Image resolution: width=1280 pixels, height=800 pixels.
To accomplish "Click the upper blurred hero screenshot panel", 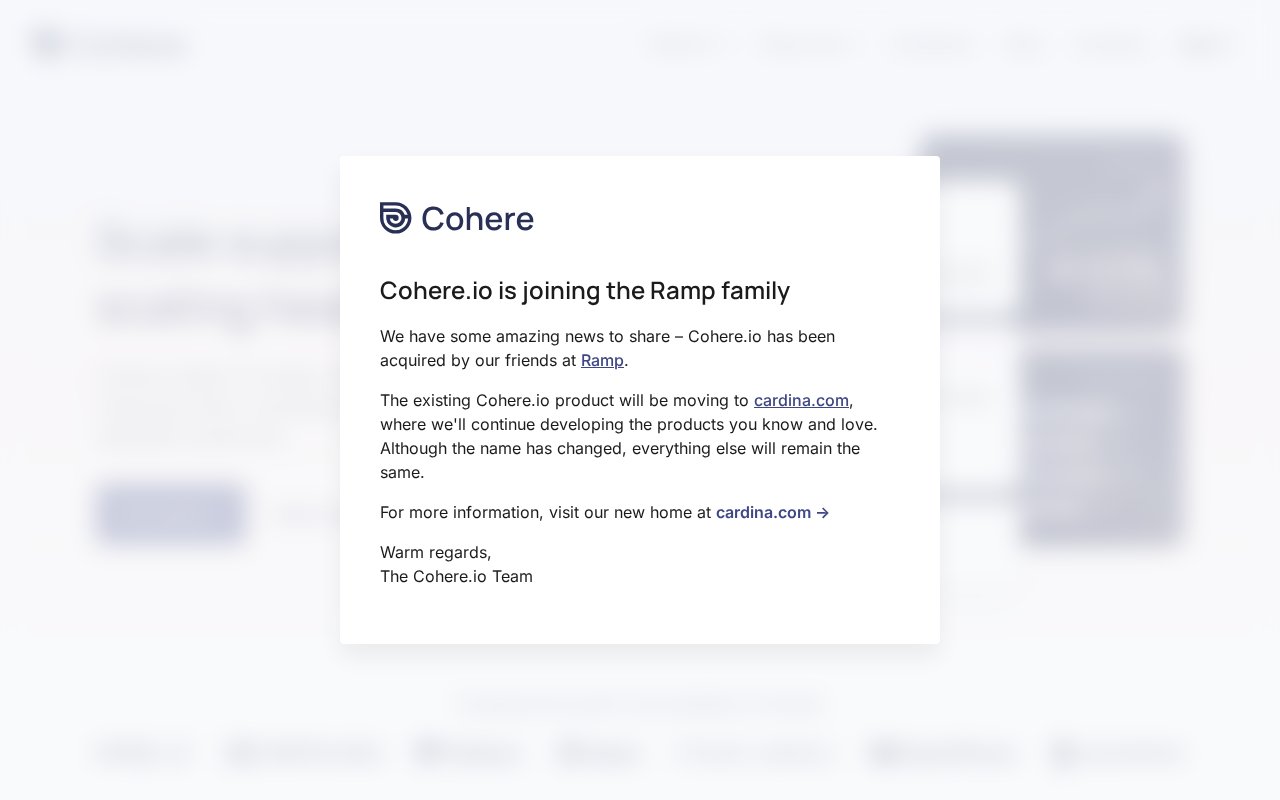I will click(1050, 230).
